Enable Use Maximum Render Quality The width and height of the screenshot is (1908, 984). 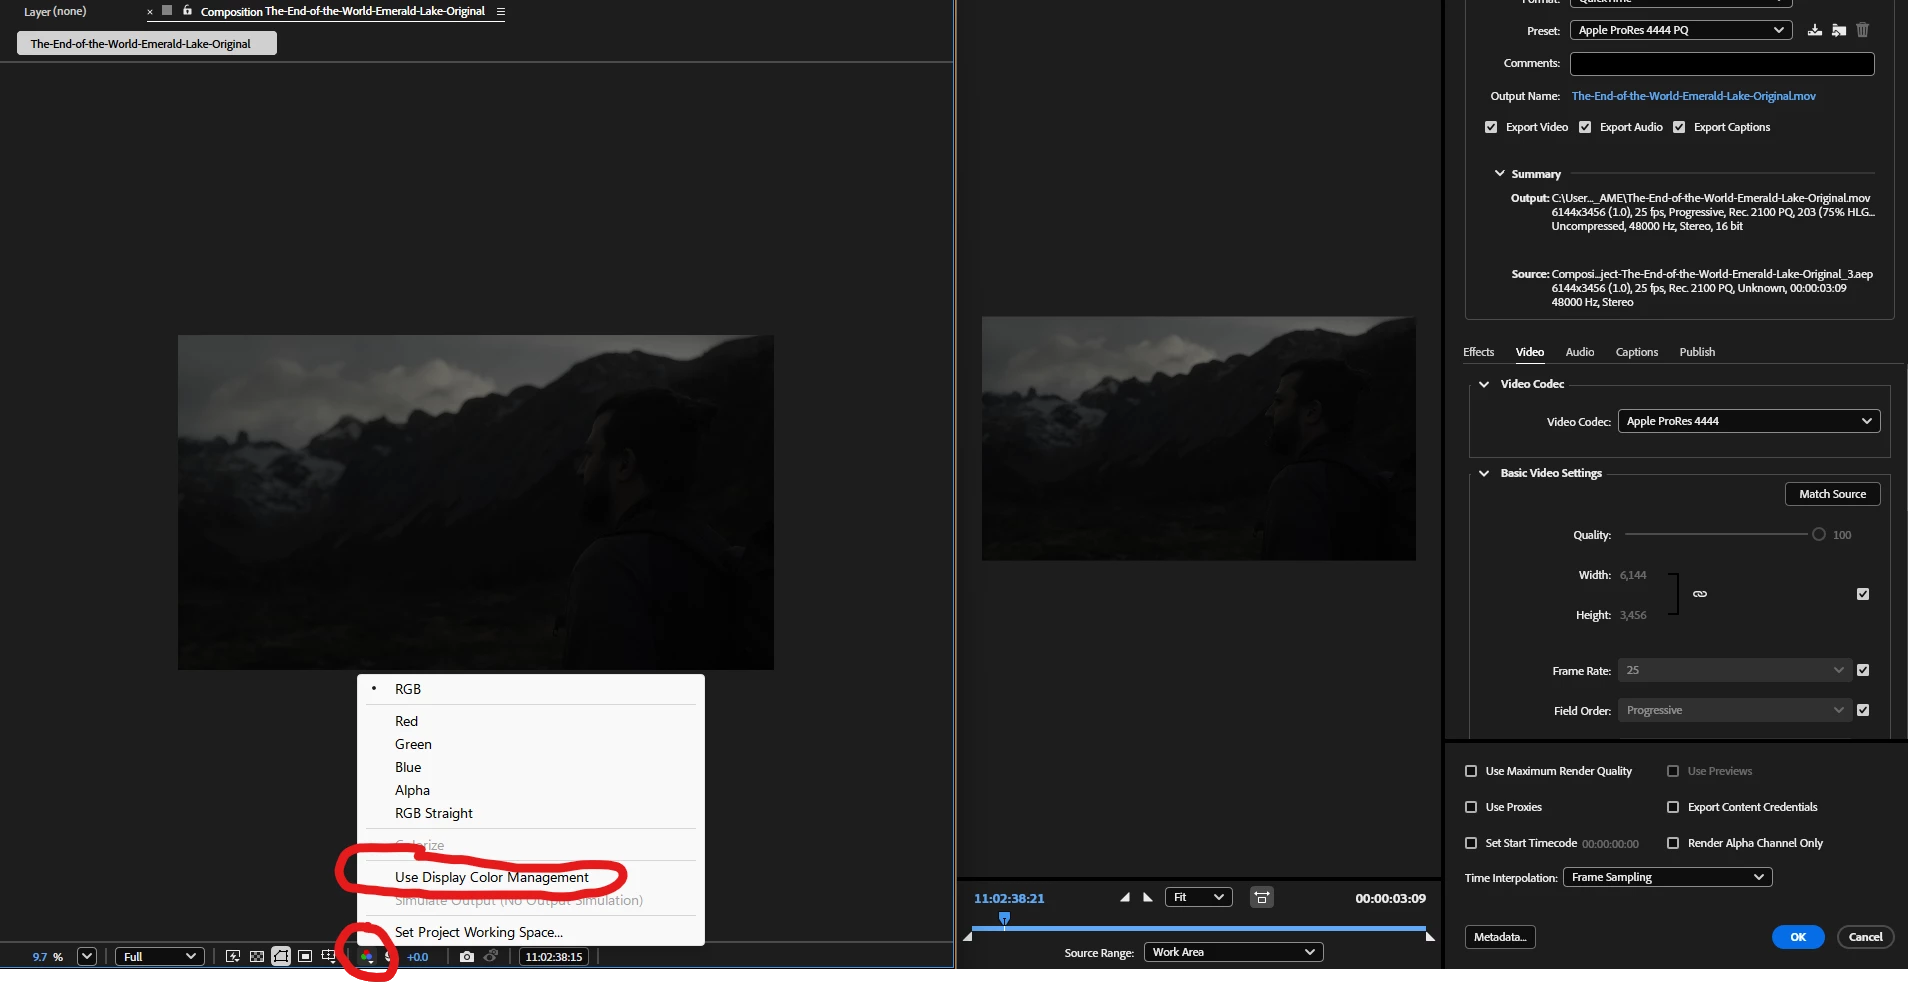[x=1471, y=771]
